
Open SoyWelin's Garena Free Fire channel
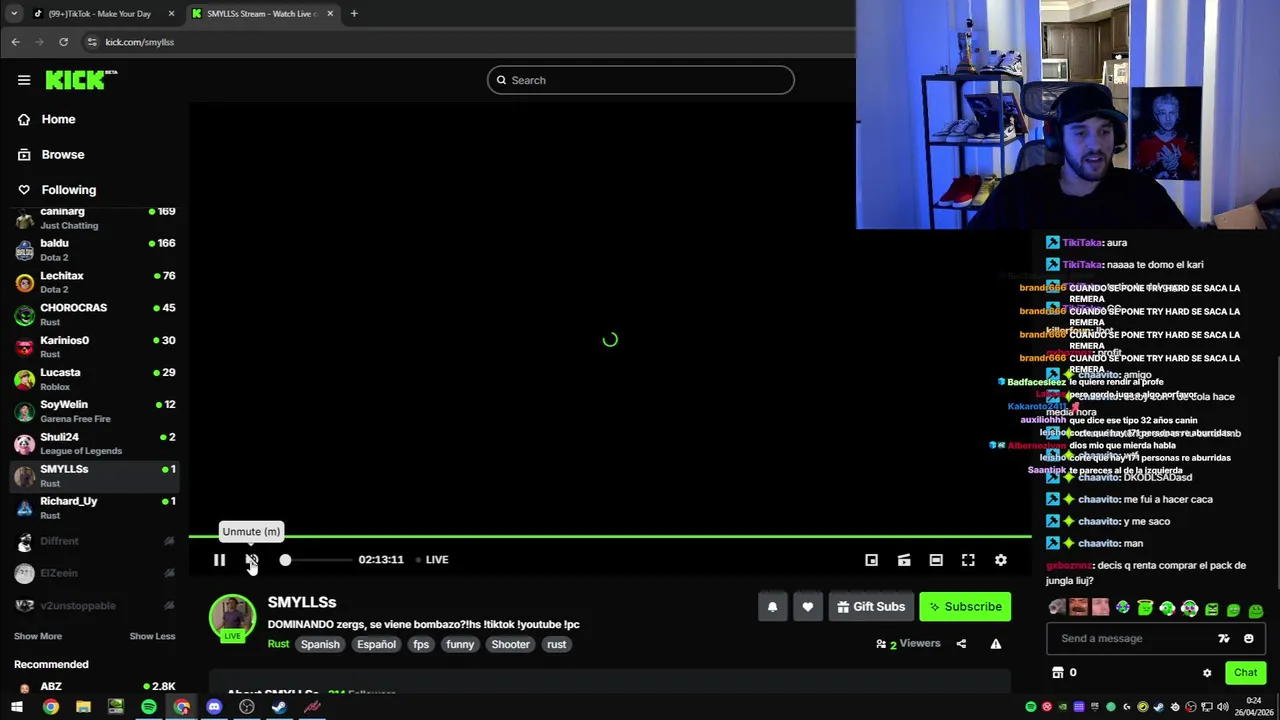(x=95, y=411)
